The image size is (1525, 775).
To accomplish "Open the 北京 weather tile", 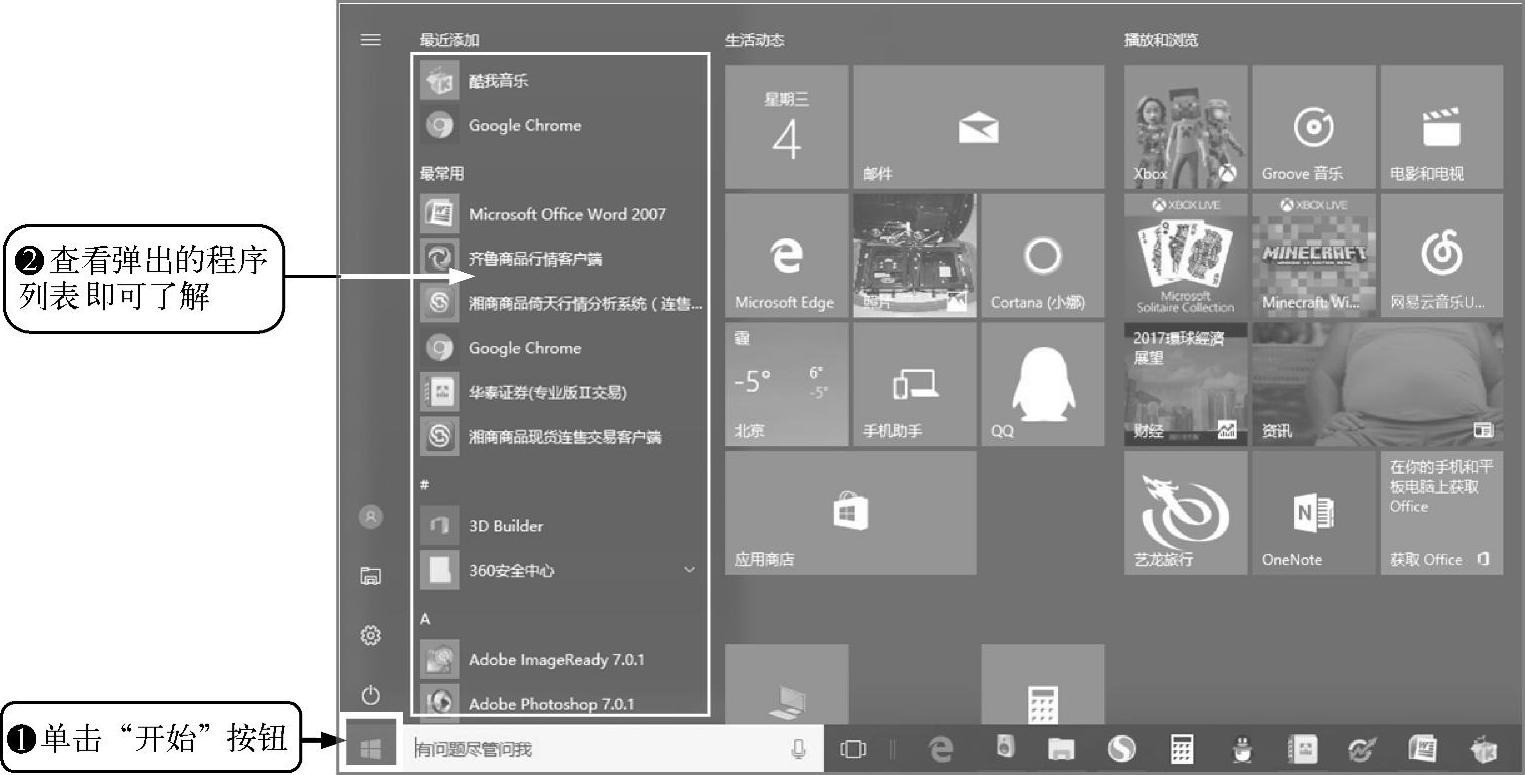I will coord(786,384).
